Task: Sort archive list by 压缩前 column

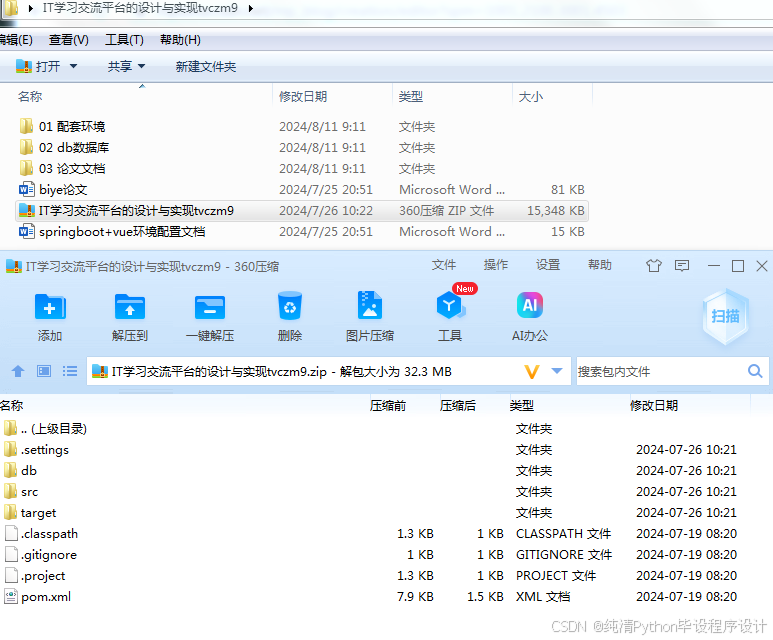Action: click(388, 406)
